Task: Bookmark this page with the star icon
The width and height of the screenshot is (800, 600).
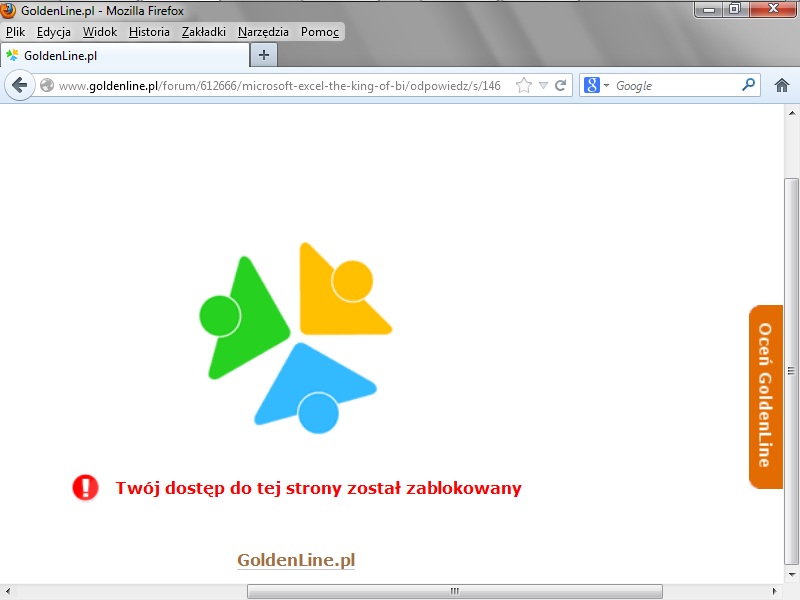Action: coord(524,85)
